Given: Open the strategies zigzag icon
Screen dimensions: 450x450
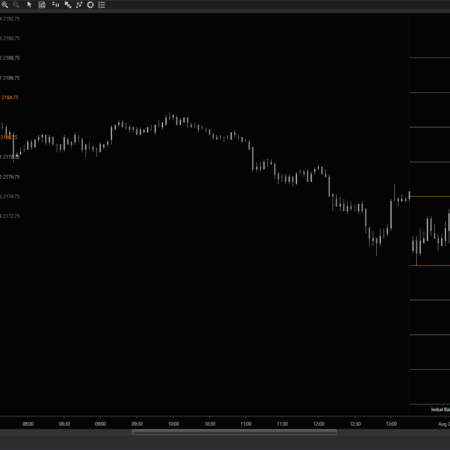Looking at the screenshot, I should (x=79, y=5).
